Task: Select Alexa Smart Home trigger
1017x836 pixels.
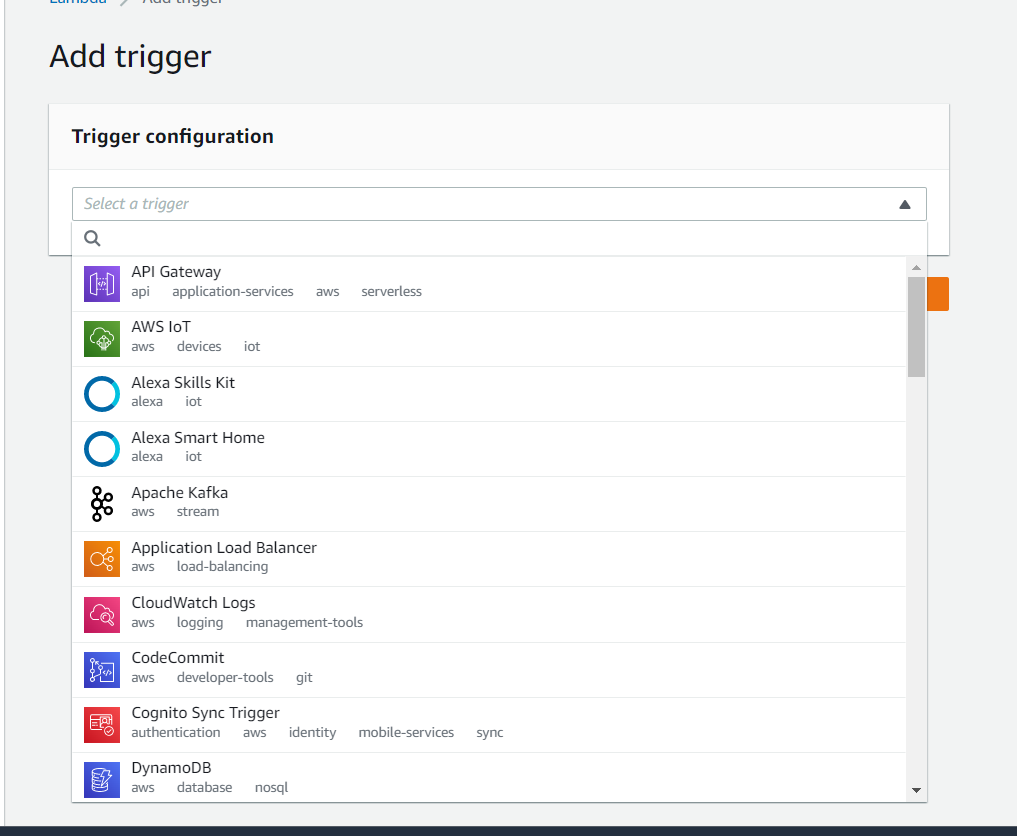Action: pos(489,449)
